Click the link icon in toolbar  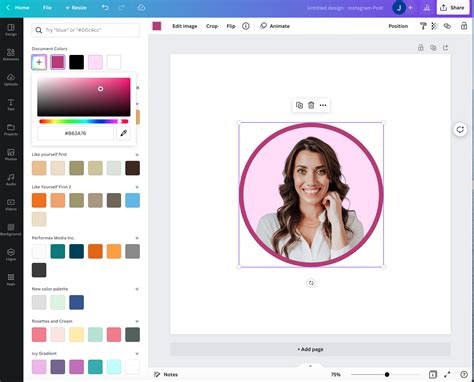[x=447, y=26]
